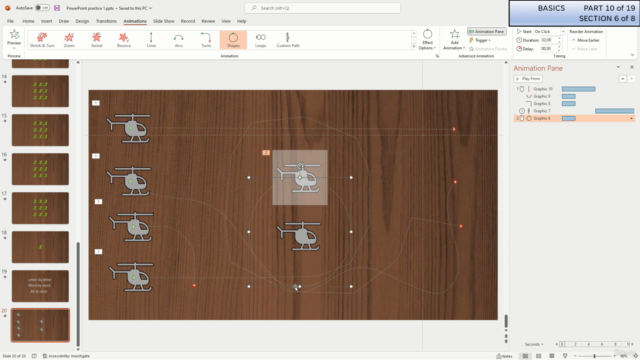The width and height of the screenshot is (640, 360).
Task: Choose the Arcs motion path
Action: tap(178, 40)
